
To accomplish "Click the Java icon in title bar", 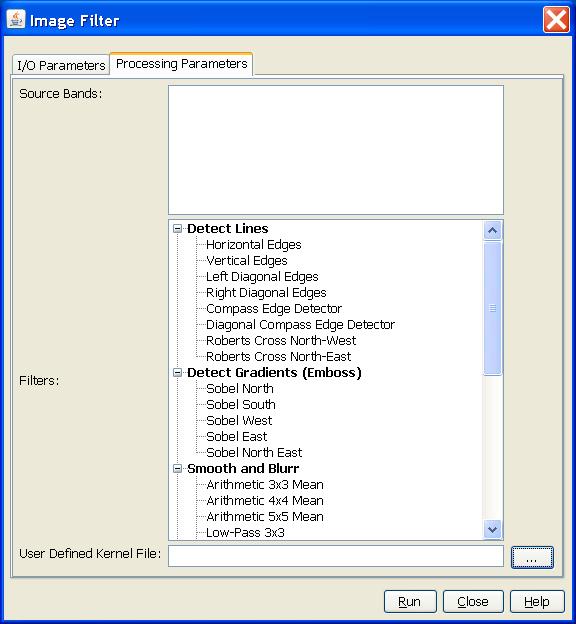I will [16, 19].
